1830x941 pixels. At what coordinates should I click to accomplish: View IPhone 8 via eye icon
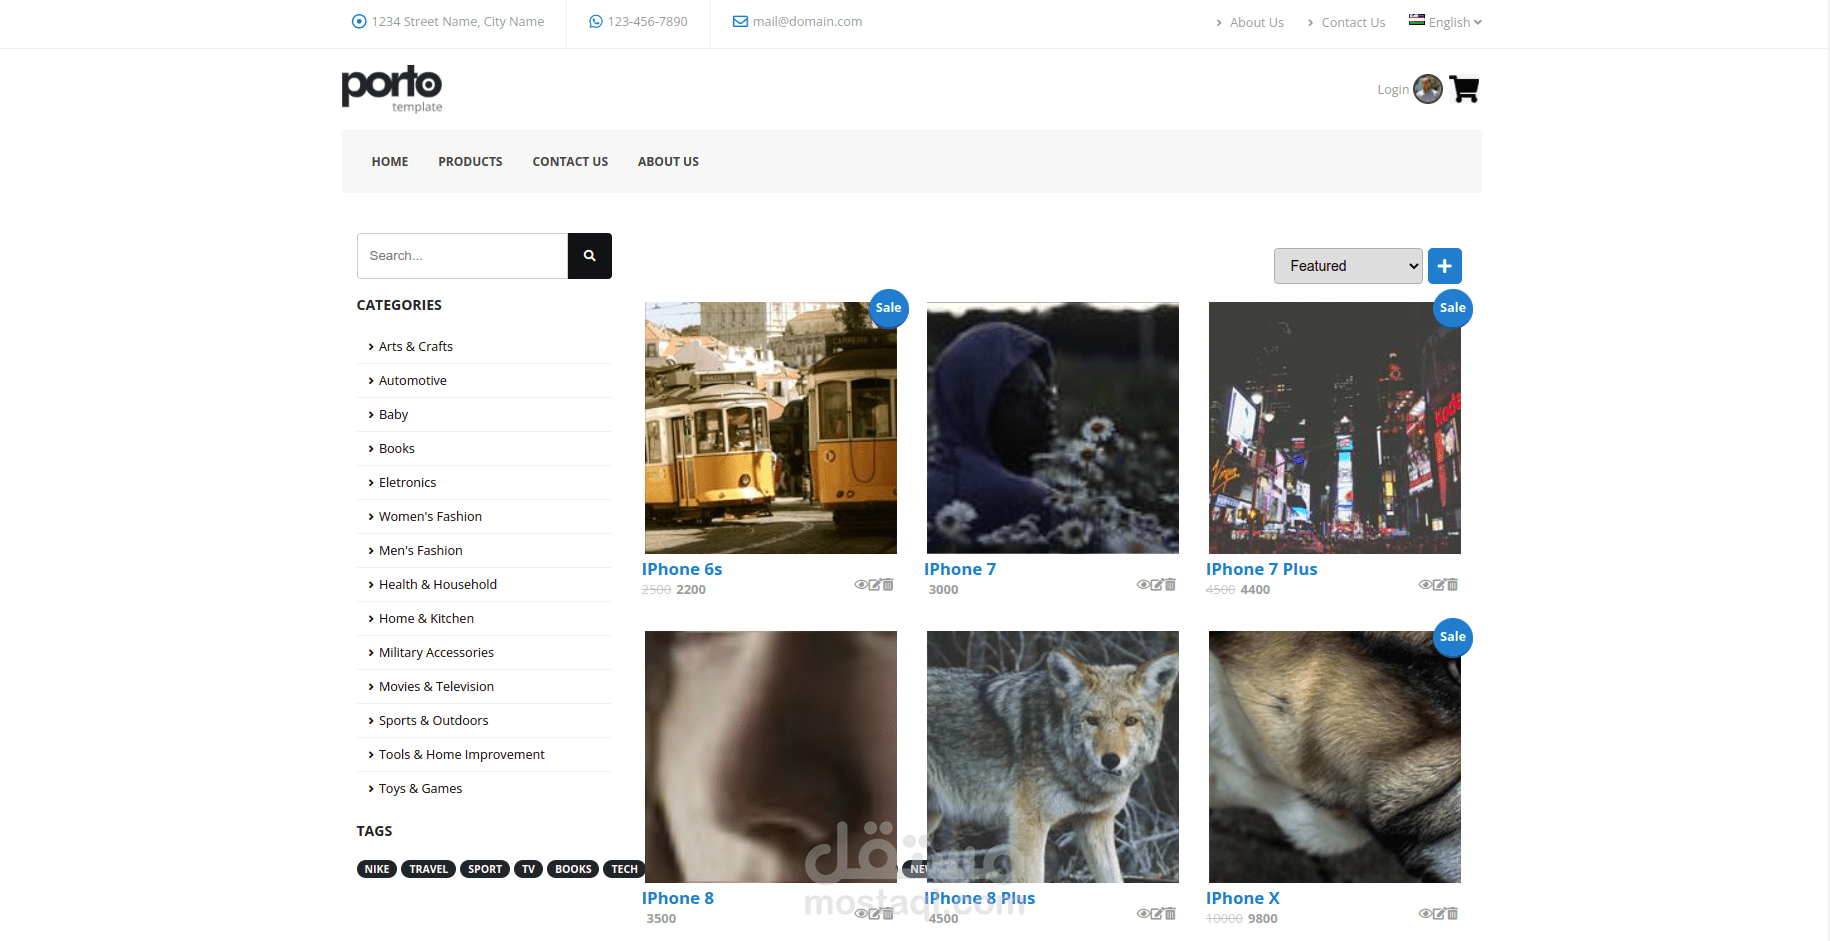pos(860,914)
